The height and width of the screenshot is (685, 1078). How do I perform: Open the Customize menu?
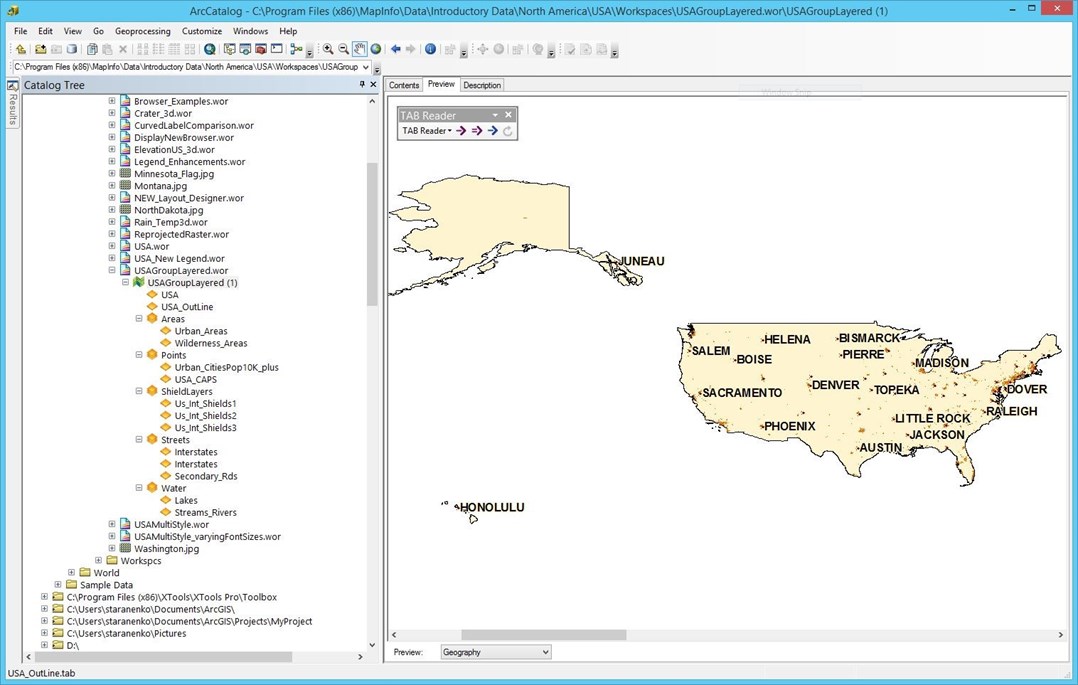coord(202,31)
